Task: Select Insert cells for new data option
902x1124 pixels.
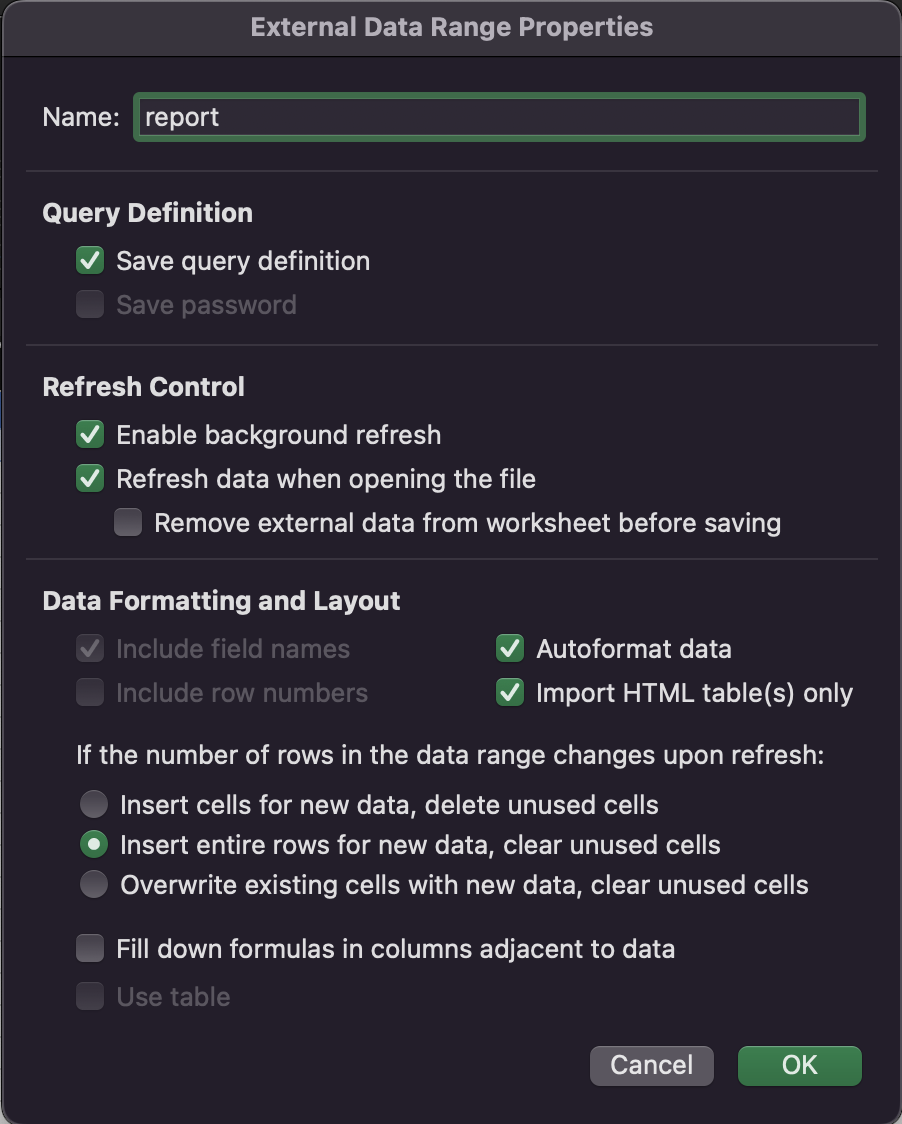Action: (93, 804)
